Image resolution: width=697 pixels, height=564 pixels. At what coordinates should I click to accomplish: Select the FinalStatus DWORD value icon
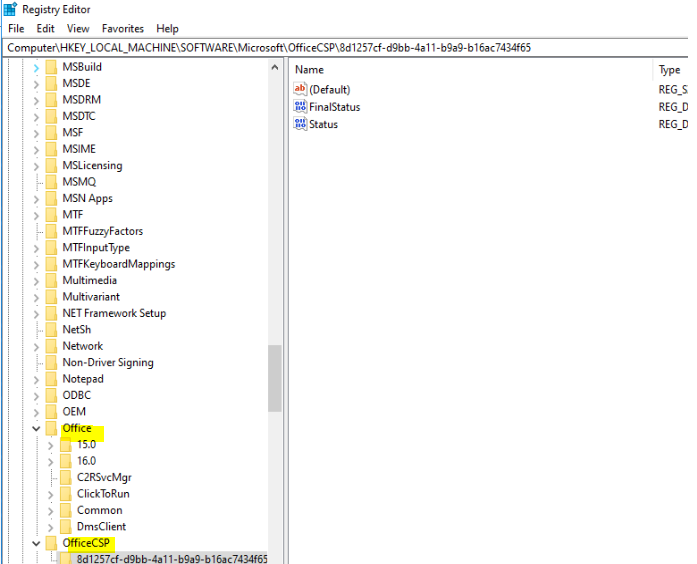tap(300, 107)
